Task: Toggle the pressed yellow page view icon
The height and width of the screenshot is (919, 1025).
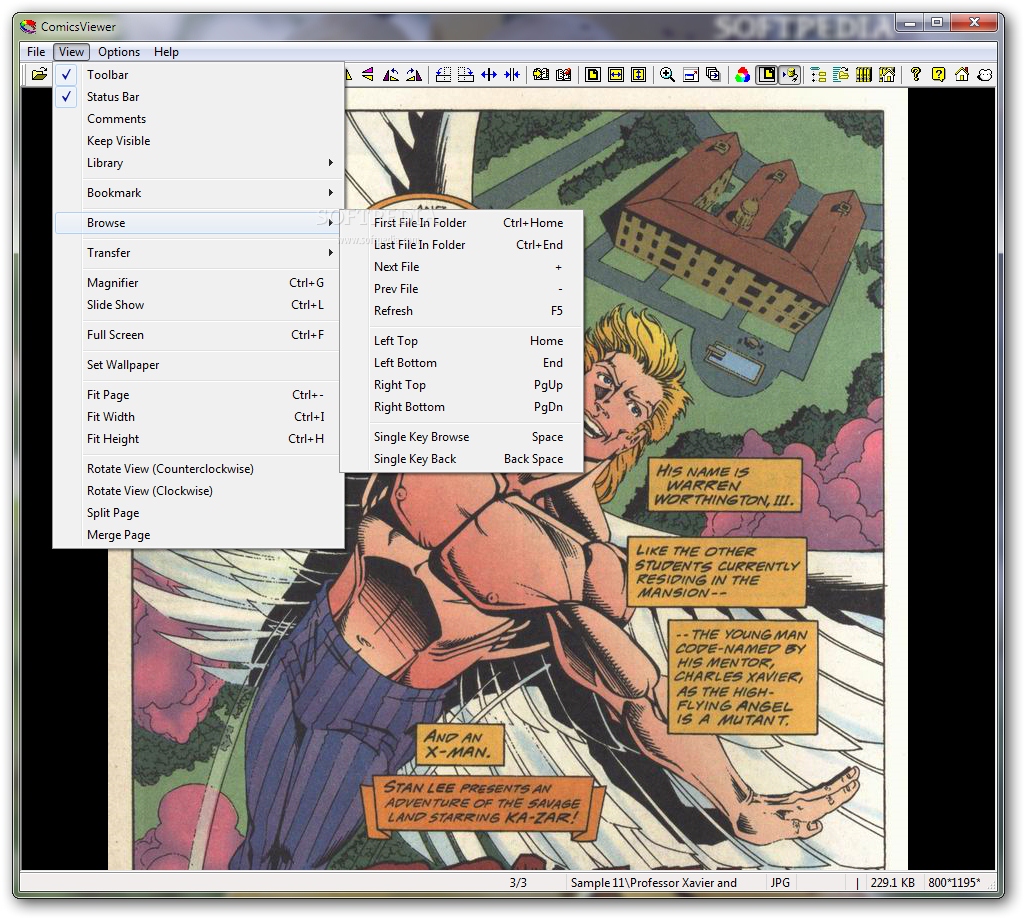Action: [x=767, y=75]
